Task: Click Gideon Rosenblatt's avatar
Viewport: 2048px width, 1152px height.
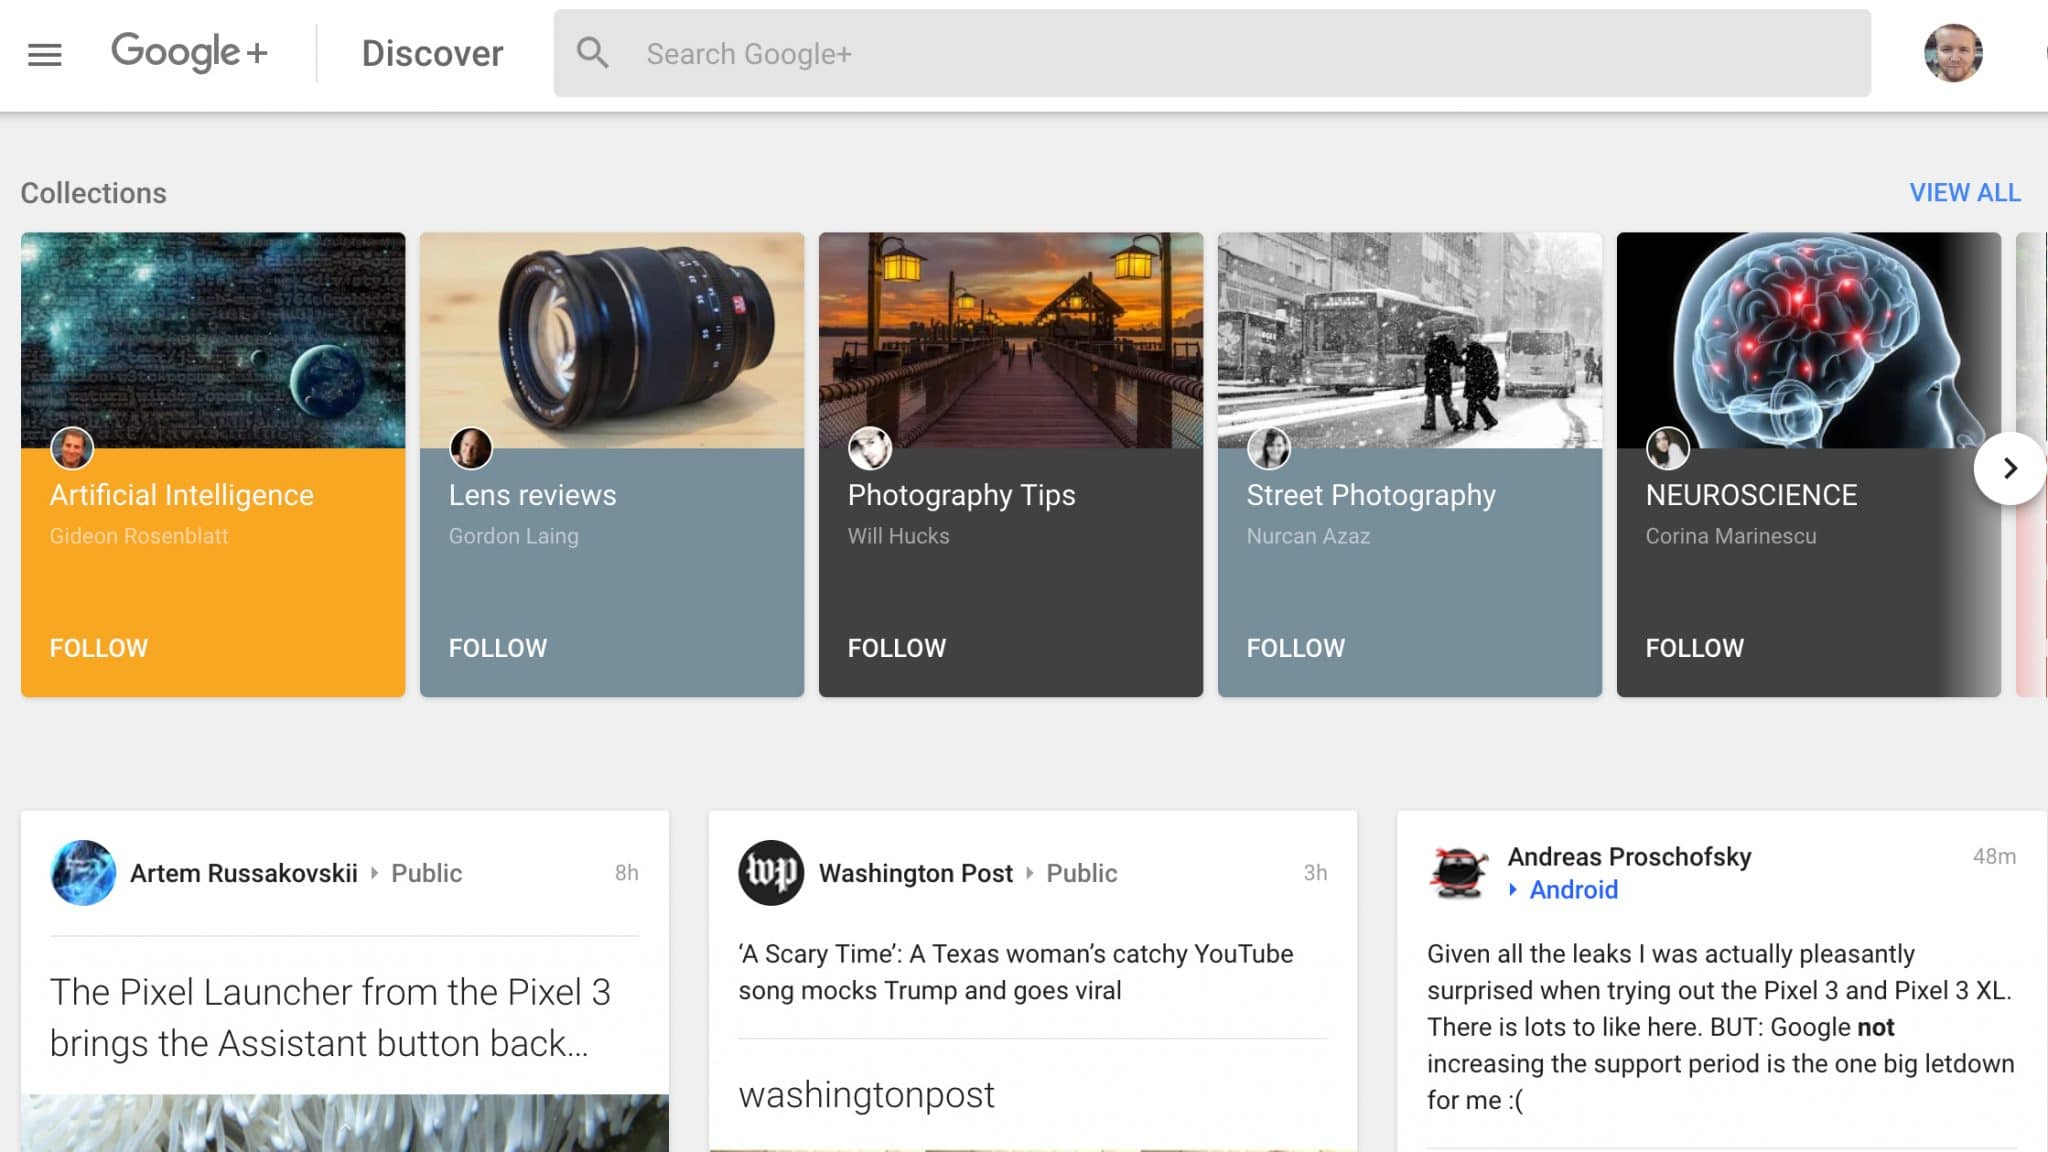Action: (72, 448)
